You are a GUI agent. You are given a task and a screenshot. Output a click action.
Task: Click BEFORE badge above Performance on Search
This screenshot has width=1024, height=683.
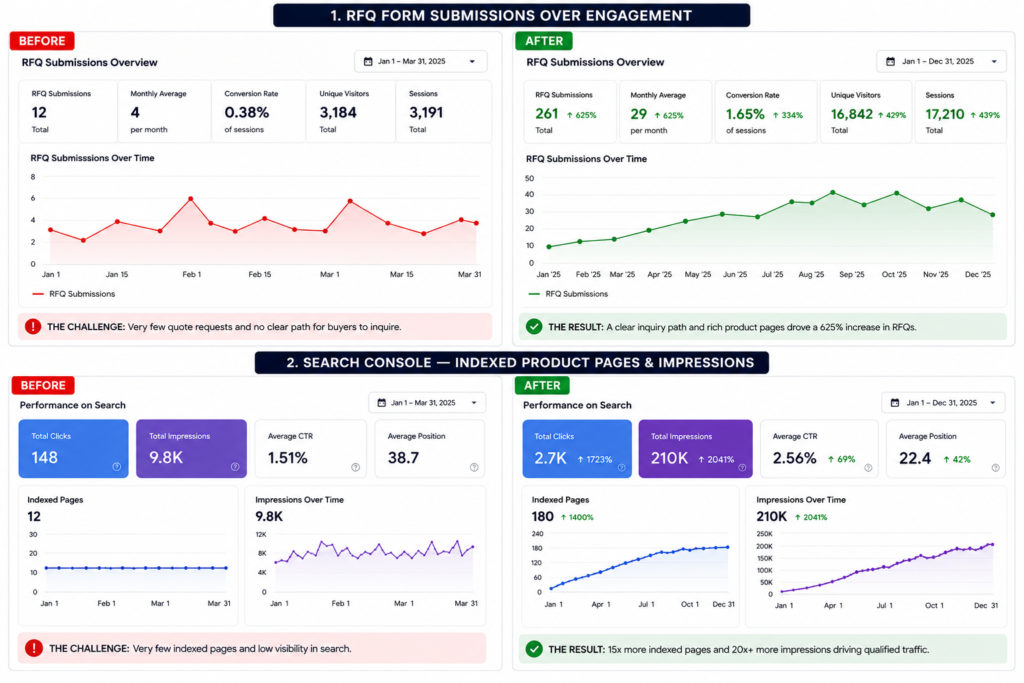[x=42, y=385]
